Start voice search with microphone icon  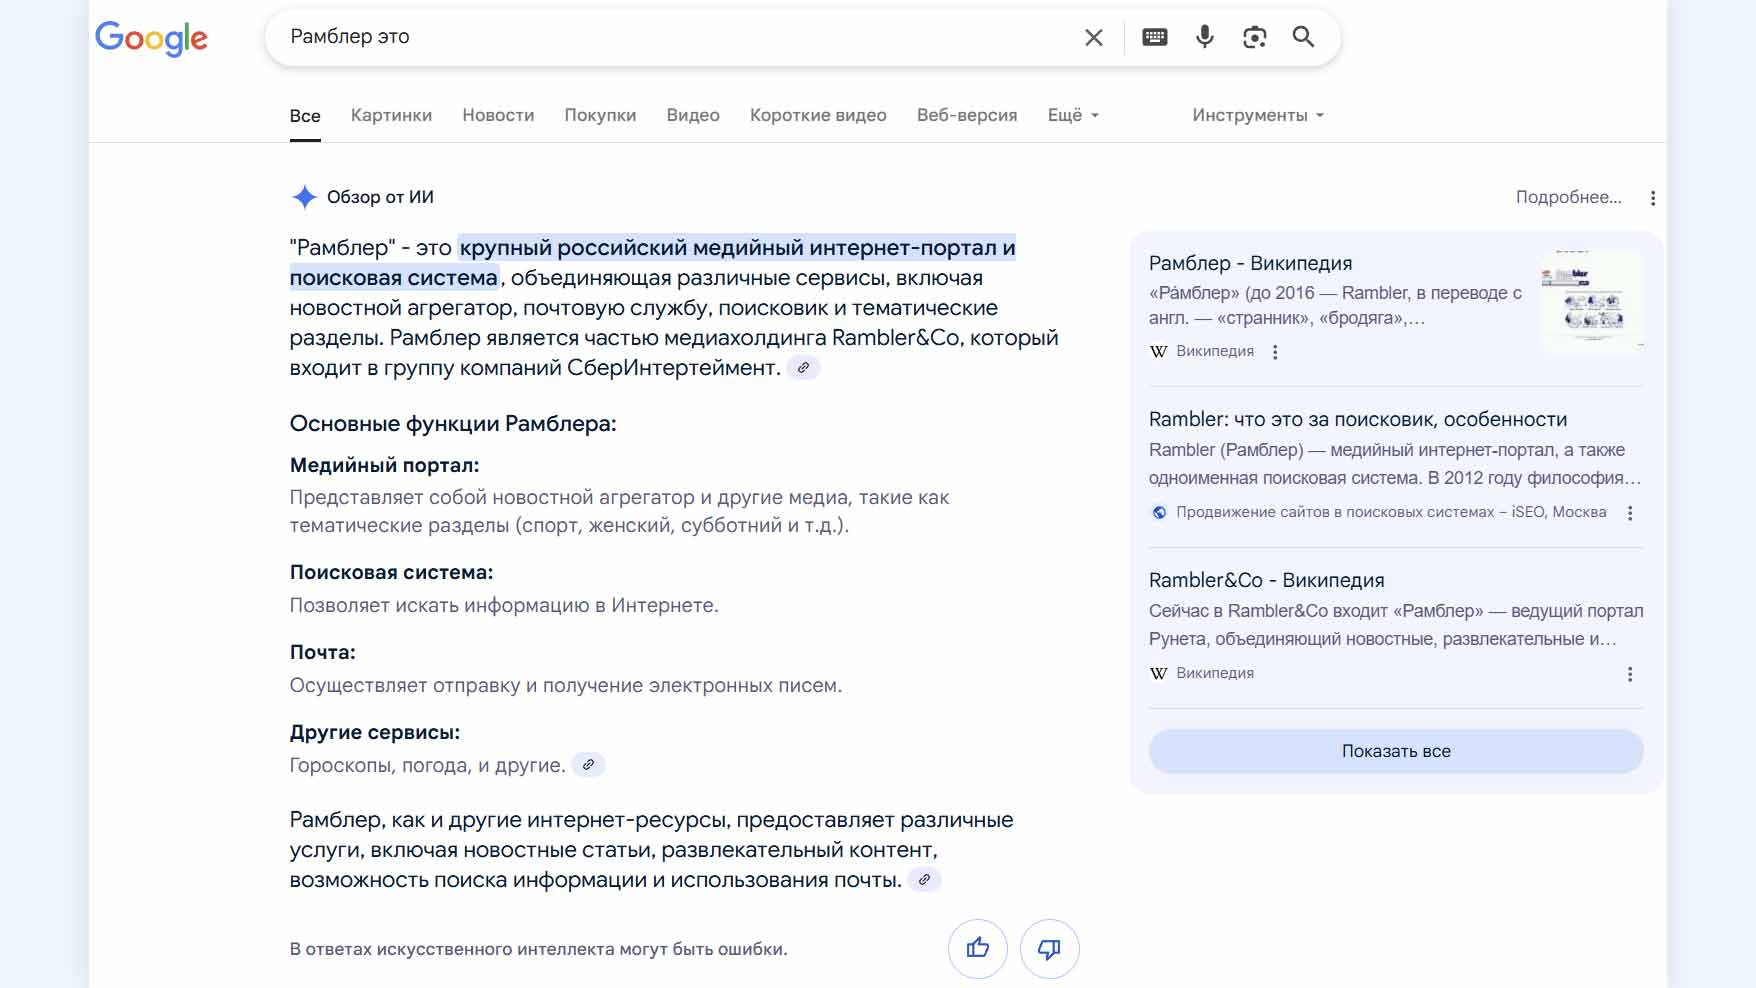[1205, 37]
